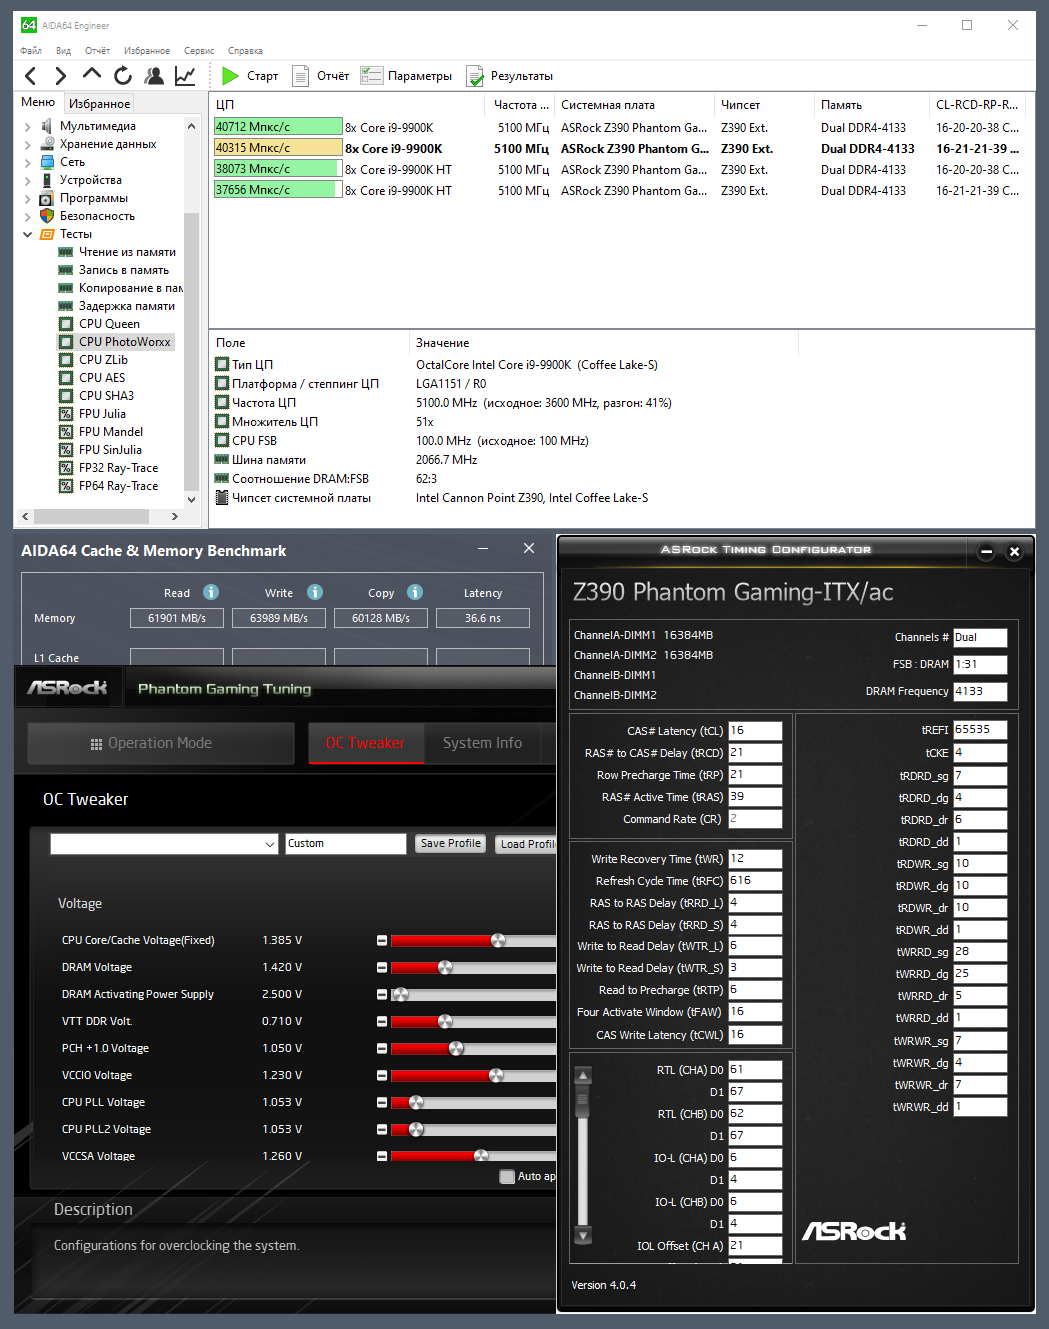1049x1329 pixels.
Task: Click the Custom profile name field
Action: point(346,844)
